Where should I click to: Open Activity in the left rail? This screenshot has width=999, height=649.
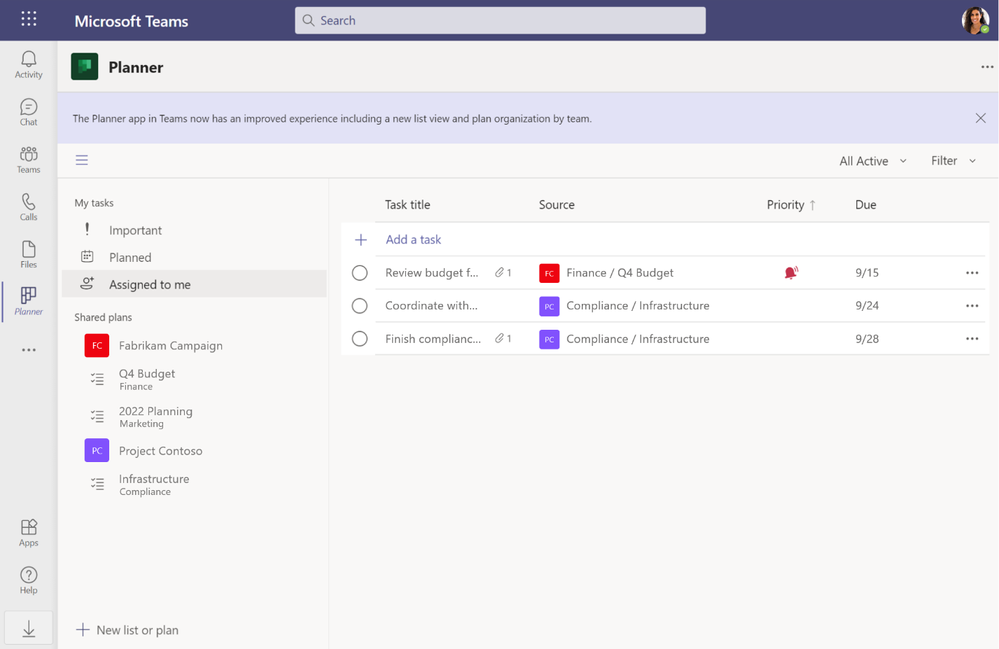(29, 65)
